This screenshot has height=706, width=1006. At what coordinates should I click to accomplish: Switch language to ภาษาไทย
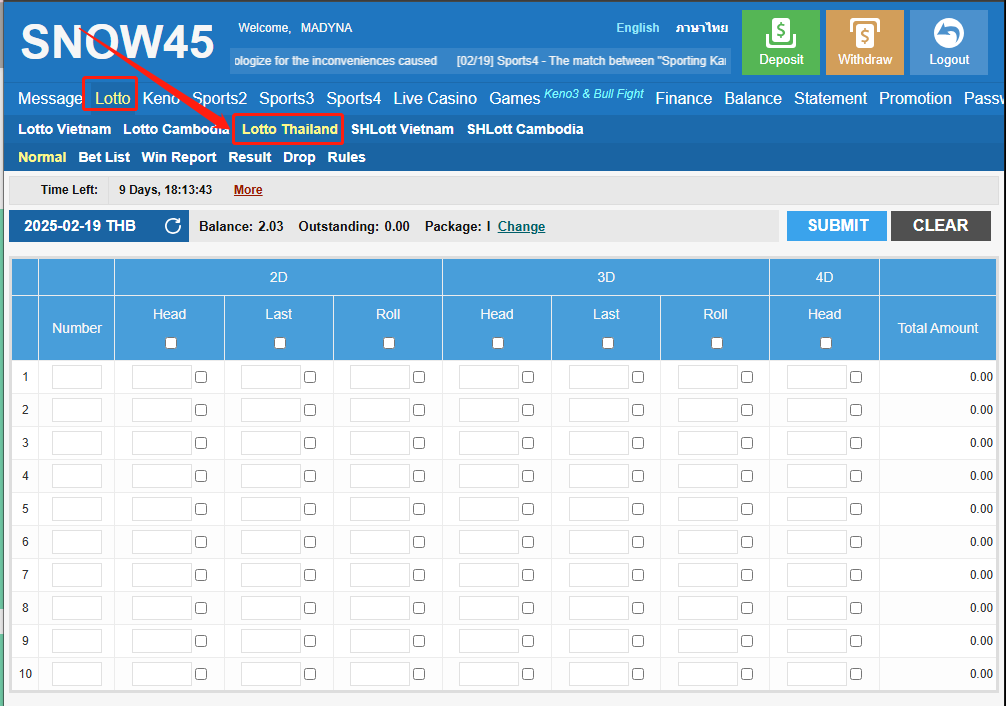tap(701, 28)
